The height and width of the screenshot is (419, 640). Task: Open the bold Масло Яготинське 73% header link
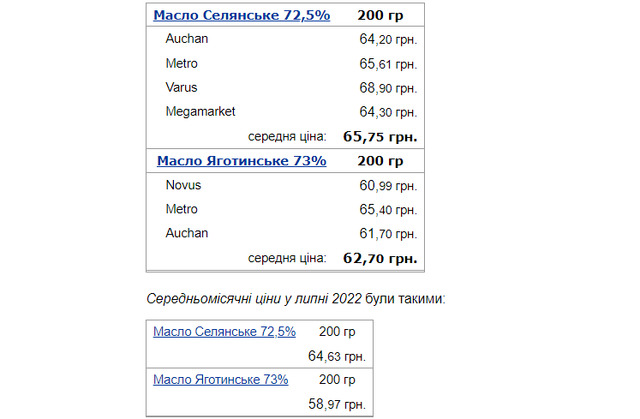coord(241,161)
